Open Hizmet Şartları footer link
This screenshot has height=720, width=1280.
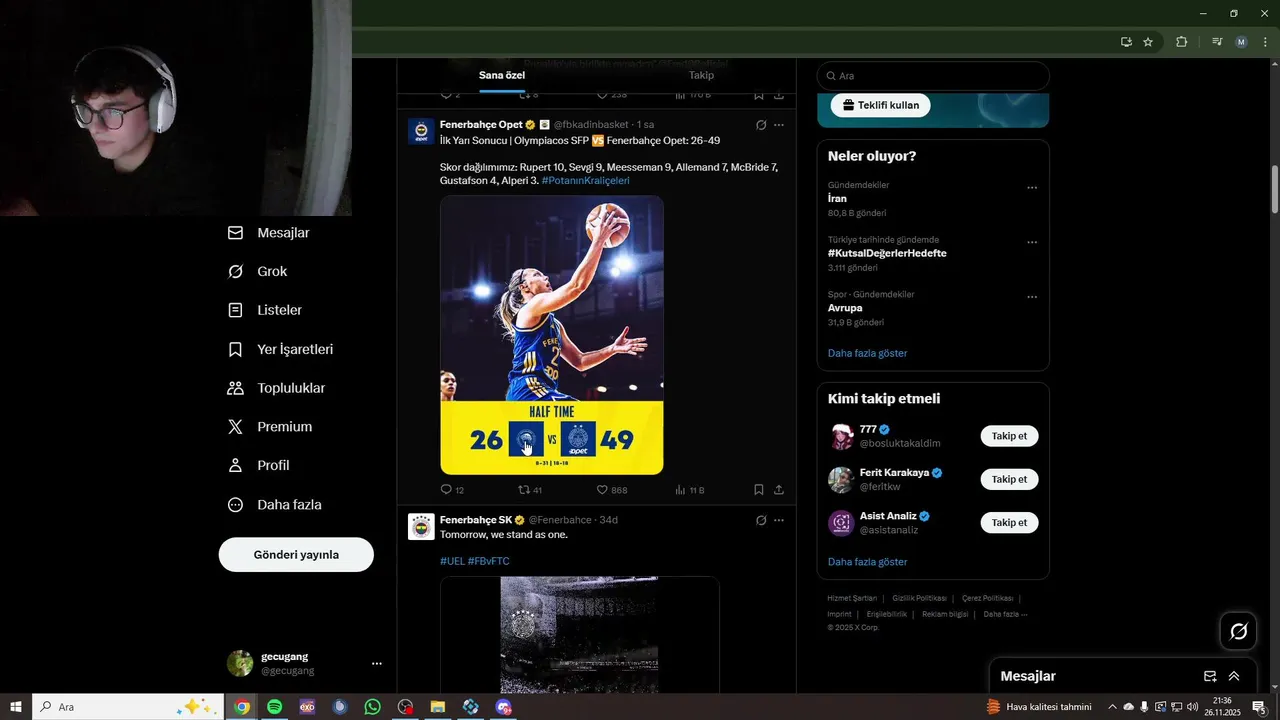852,598
